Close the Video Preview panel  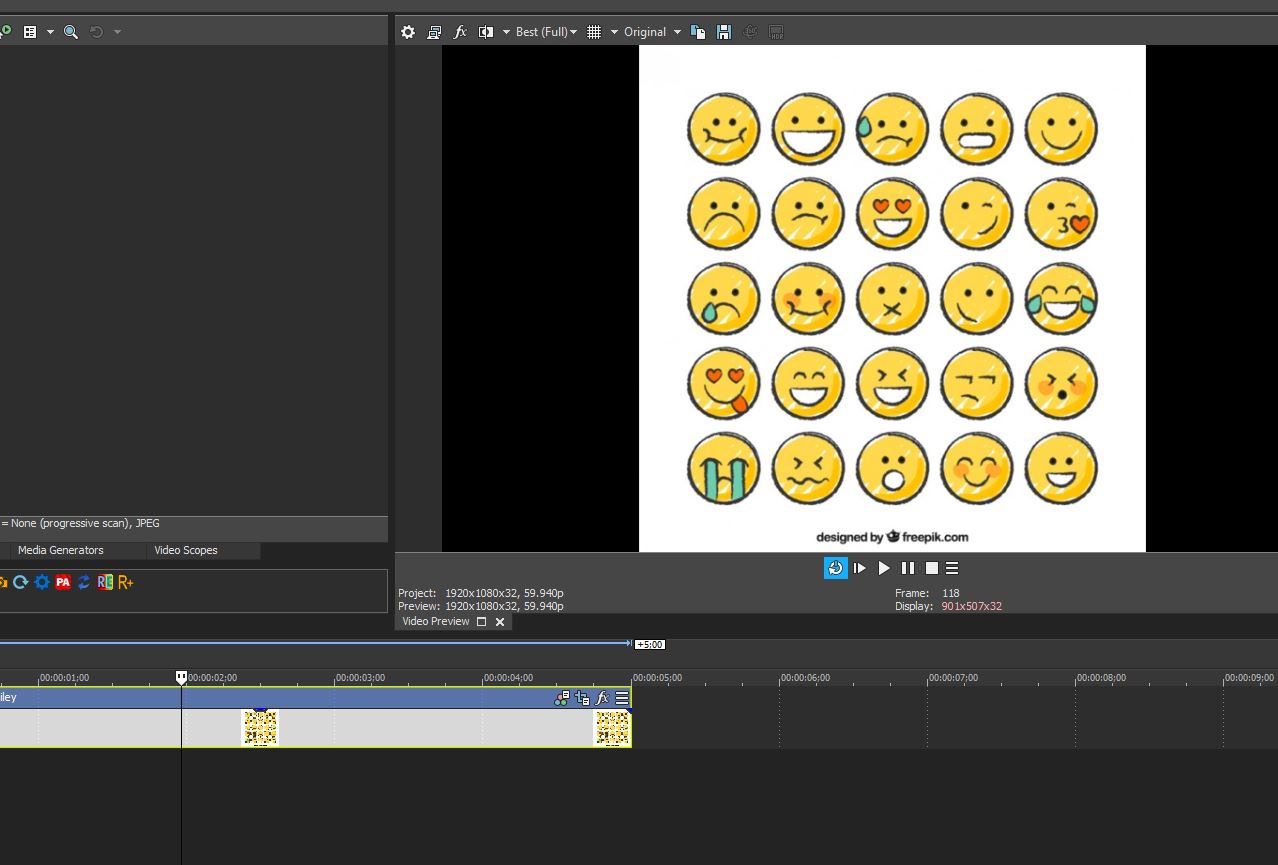coord(500,622)
